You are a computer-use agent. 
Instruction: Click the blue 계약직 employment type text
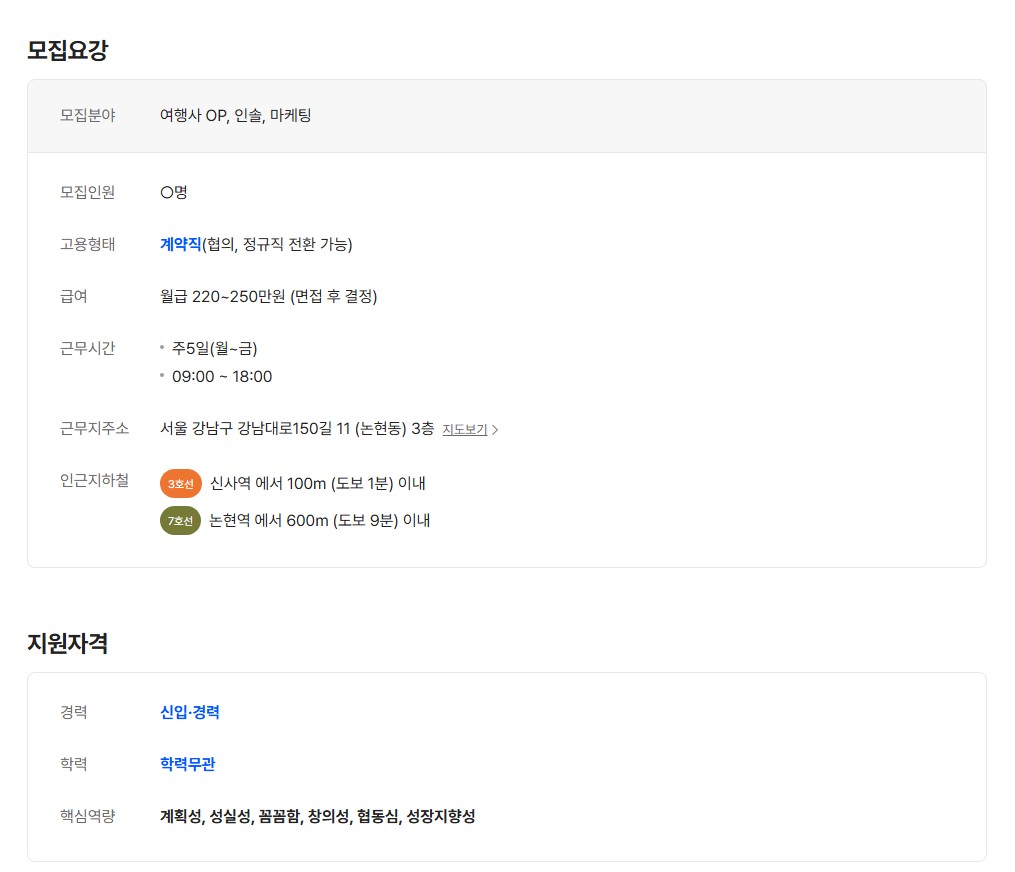(x=181, y=244)
